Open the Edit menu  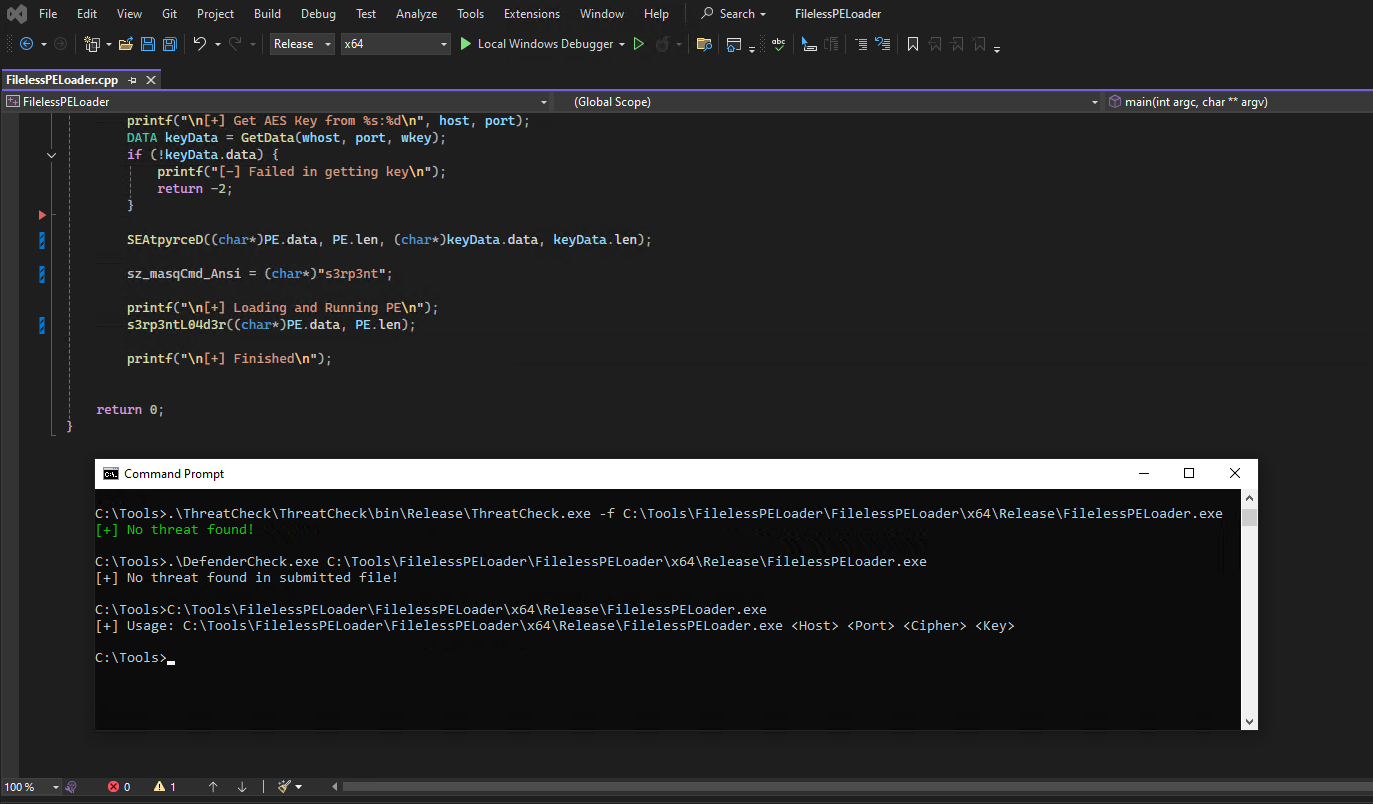pos(87,14)
